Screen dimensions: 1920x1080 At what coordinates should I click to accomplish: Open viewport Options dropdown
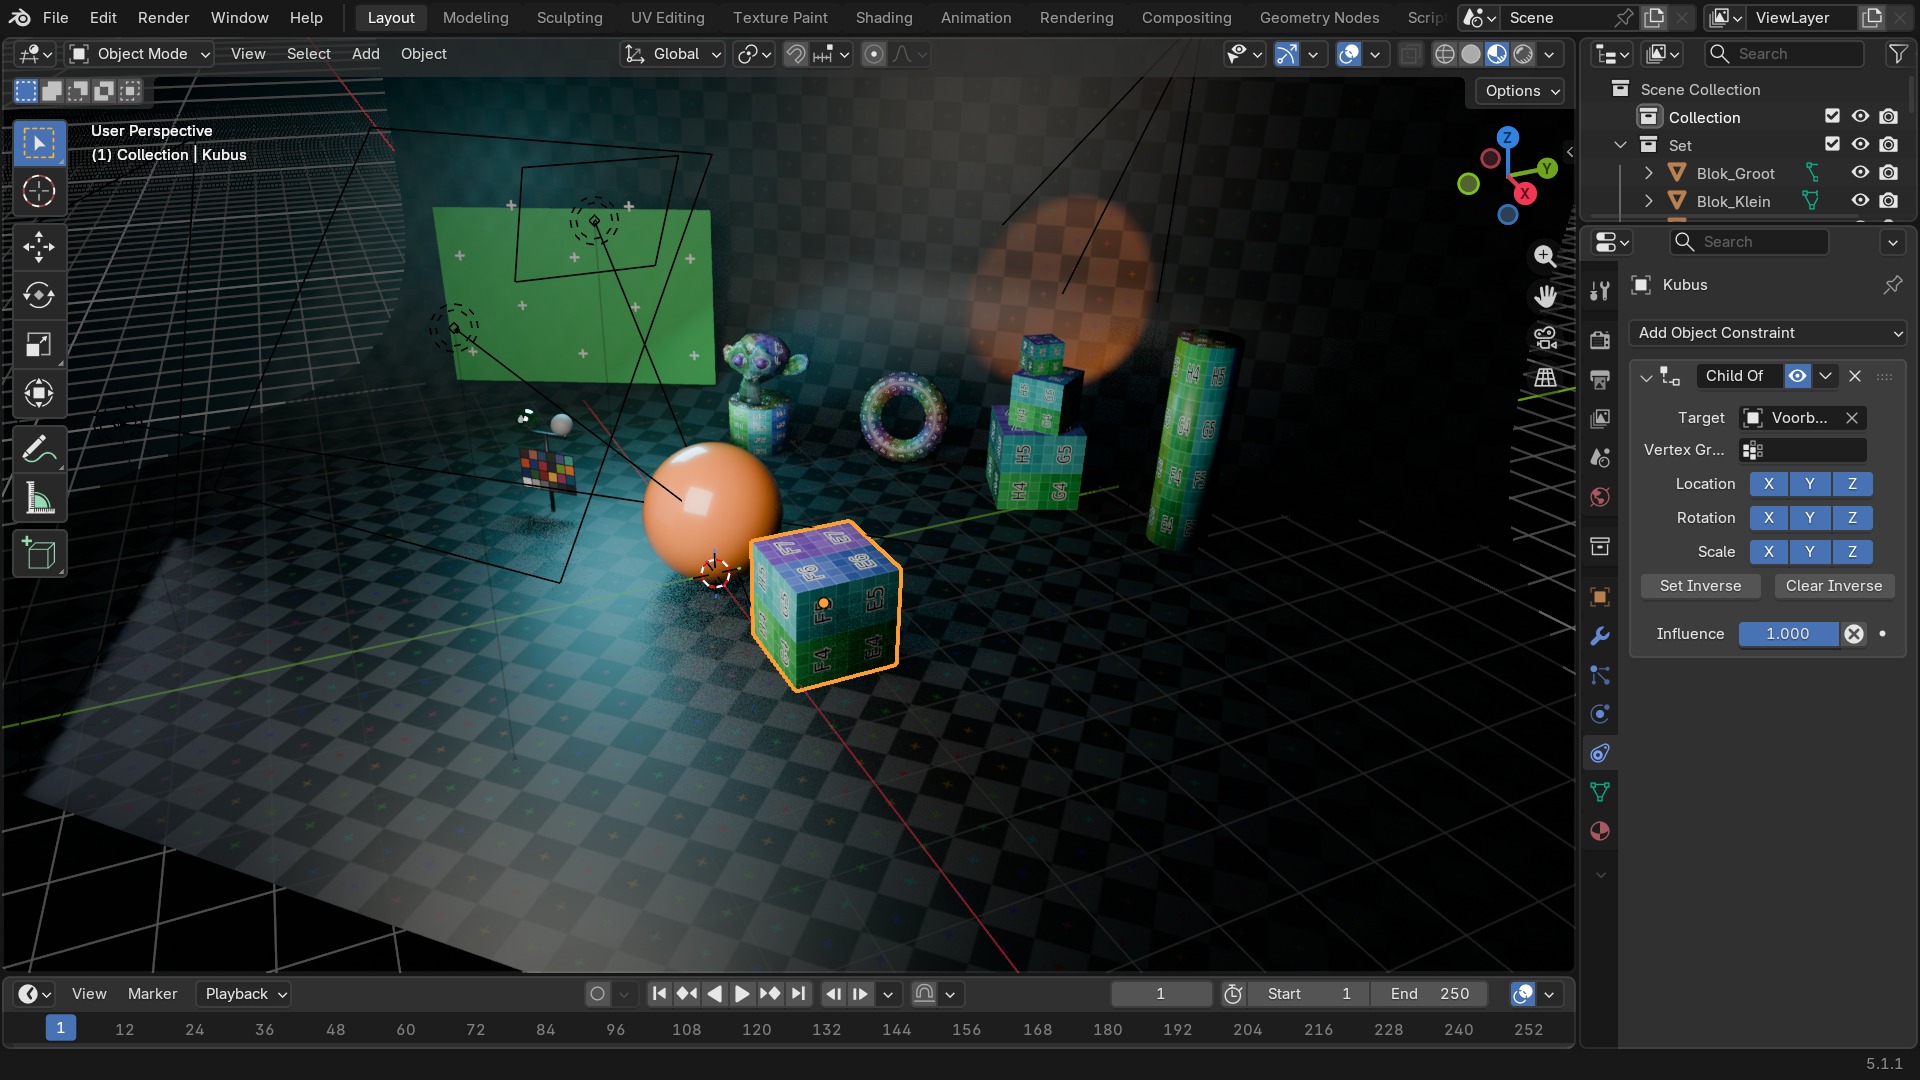pyautogui.click(x=1520, y=91)
